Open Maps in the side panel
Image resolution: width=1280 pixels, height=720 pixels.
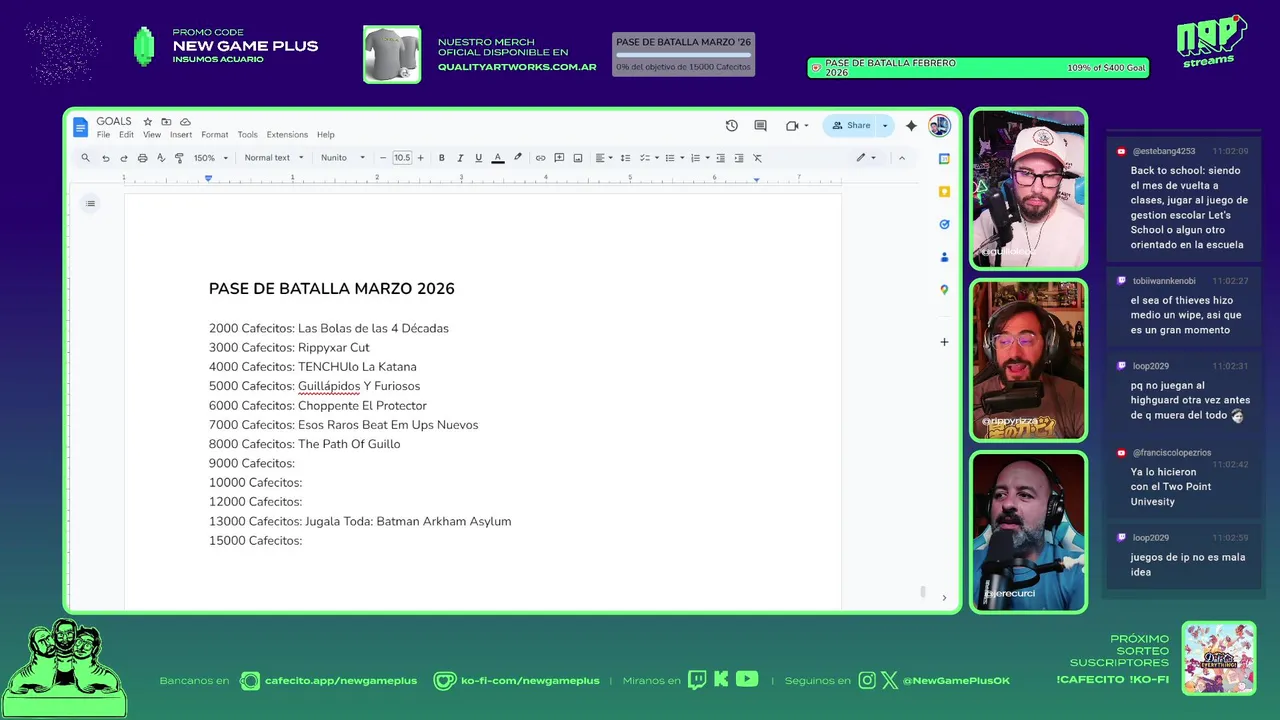click(944, 290)
